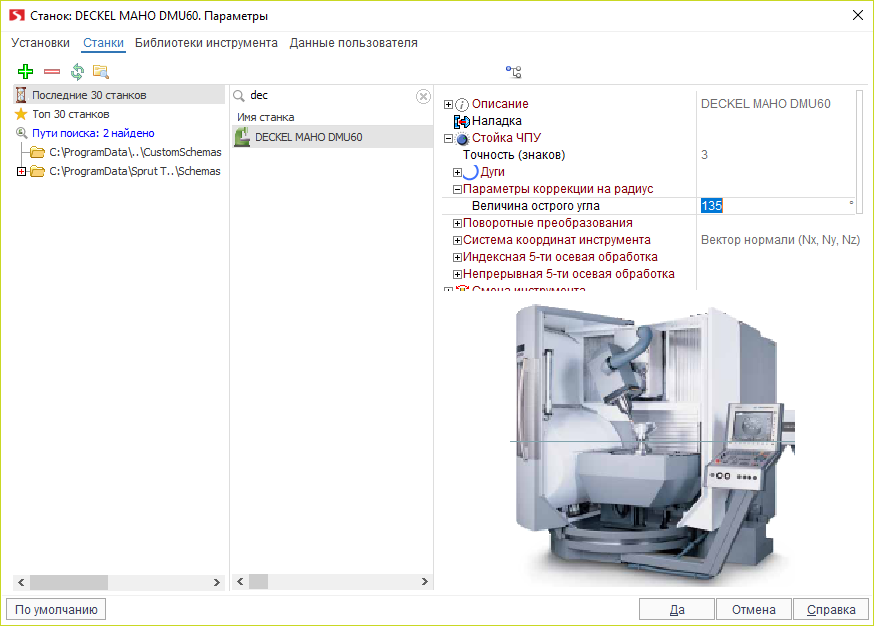
Task: Click the folder search paths icon
Action: click(x=100, y=72)
